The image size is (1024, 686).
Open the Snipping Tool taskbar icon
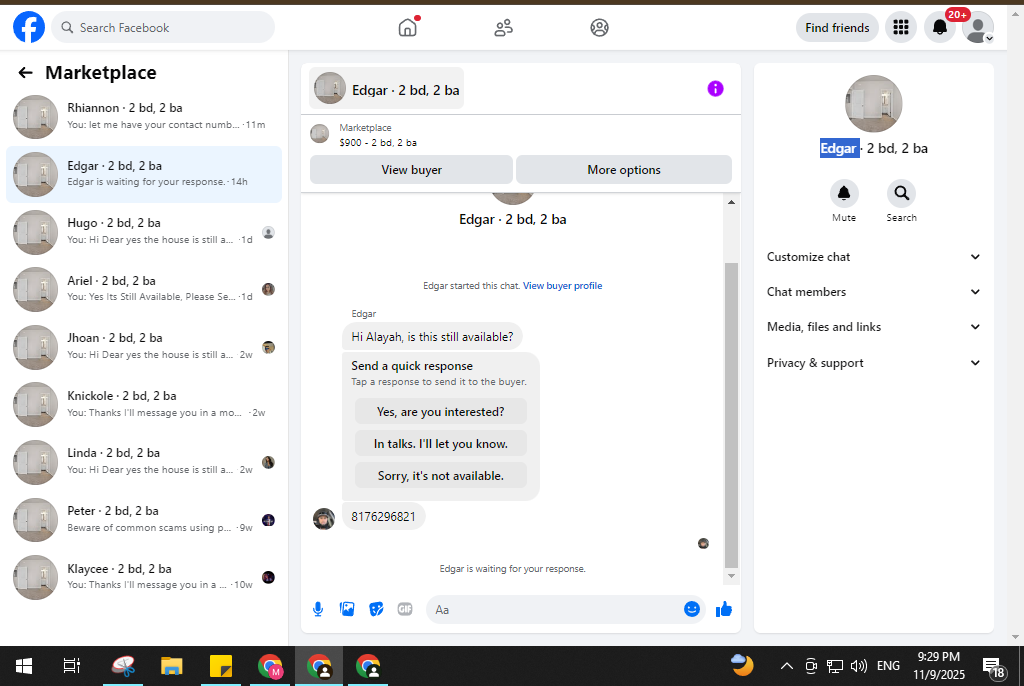point(123,666)
